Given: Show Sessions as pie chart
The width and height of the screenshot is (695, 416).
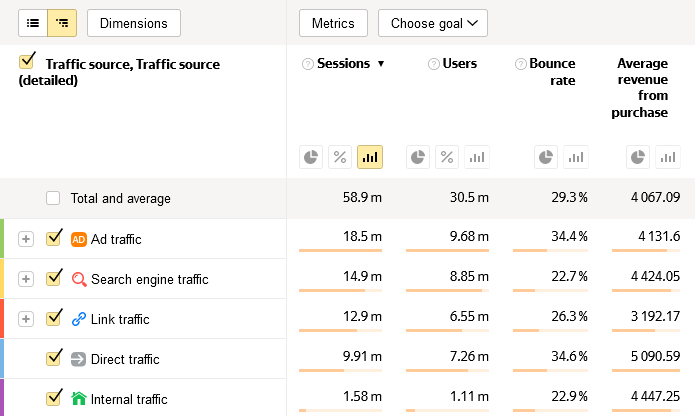Looking at the screenshot, I should tap(311, 157).
